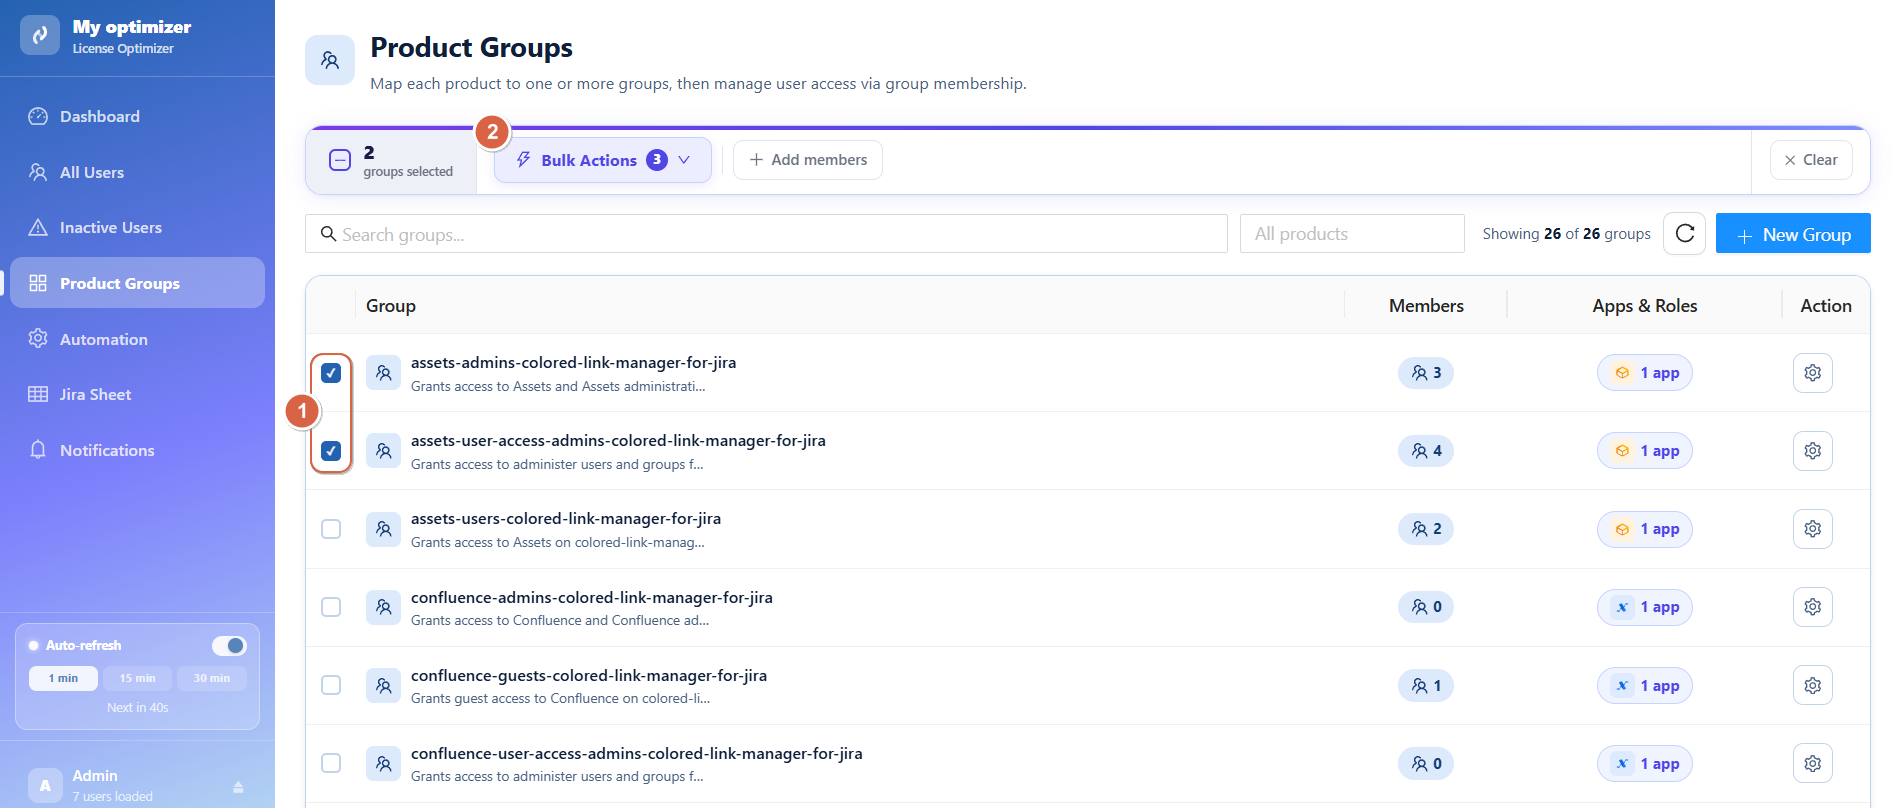Click group icon of assets-users-colored-link-manager-for-jira
This screenshot has height=808, width=1893.
383,529
